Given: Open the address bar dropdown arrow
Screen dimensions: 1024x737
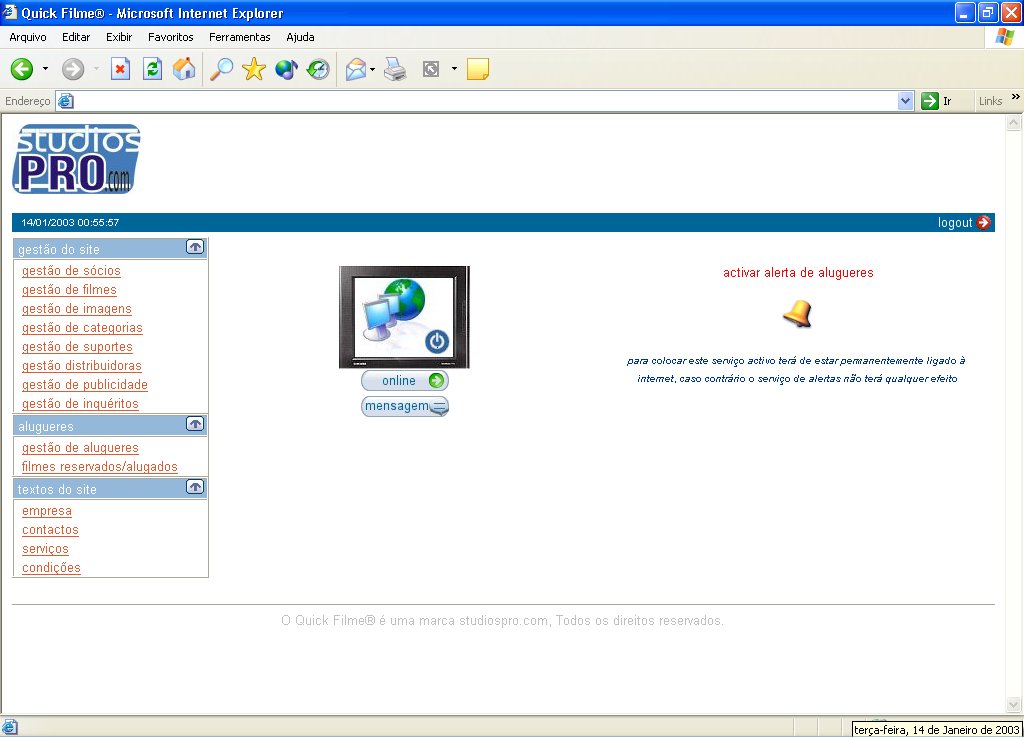Looking at the screenshot, I should point(905,101).
